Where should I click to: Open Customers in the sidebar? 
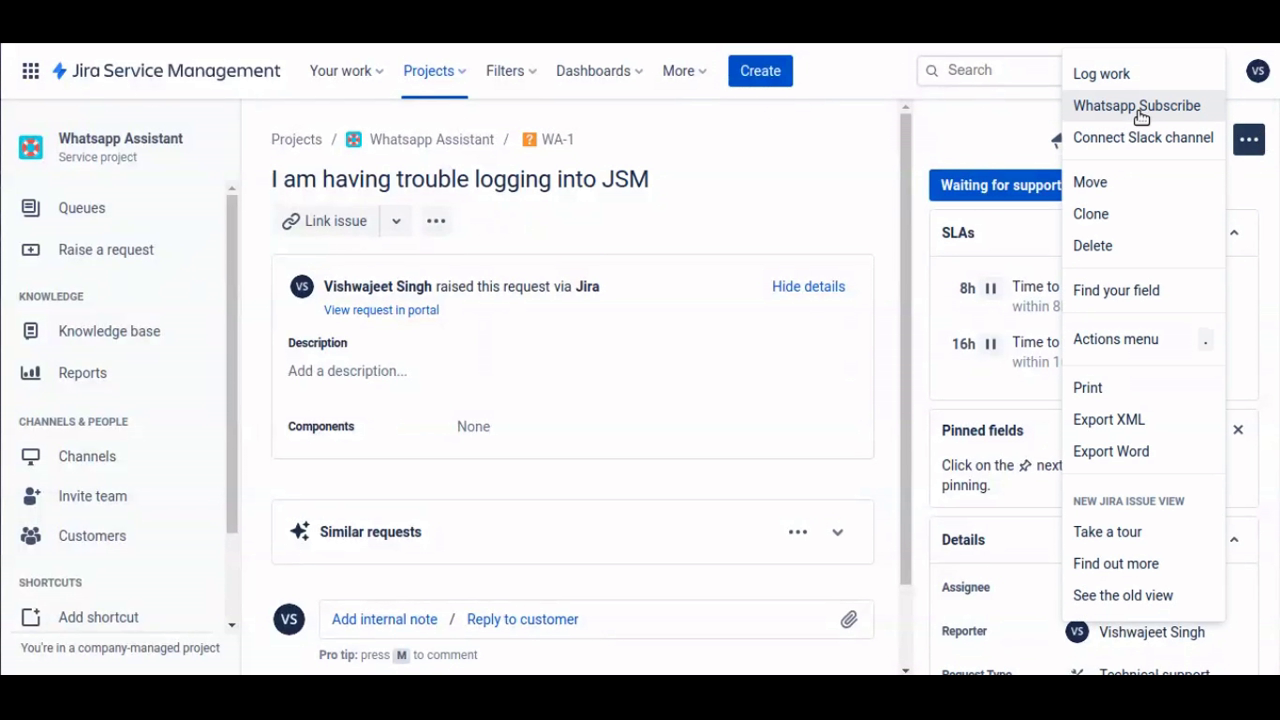pos(92,536)
